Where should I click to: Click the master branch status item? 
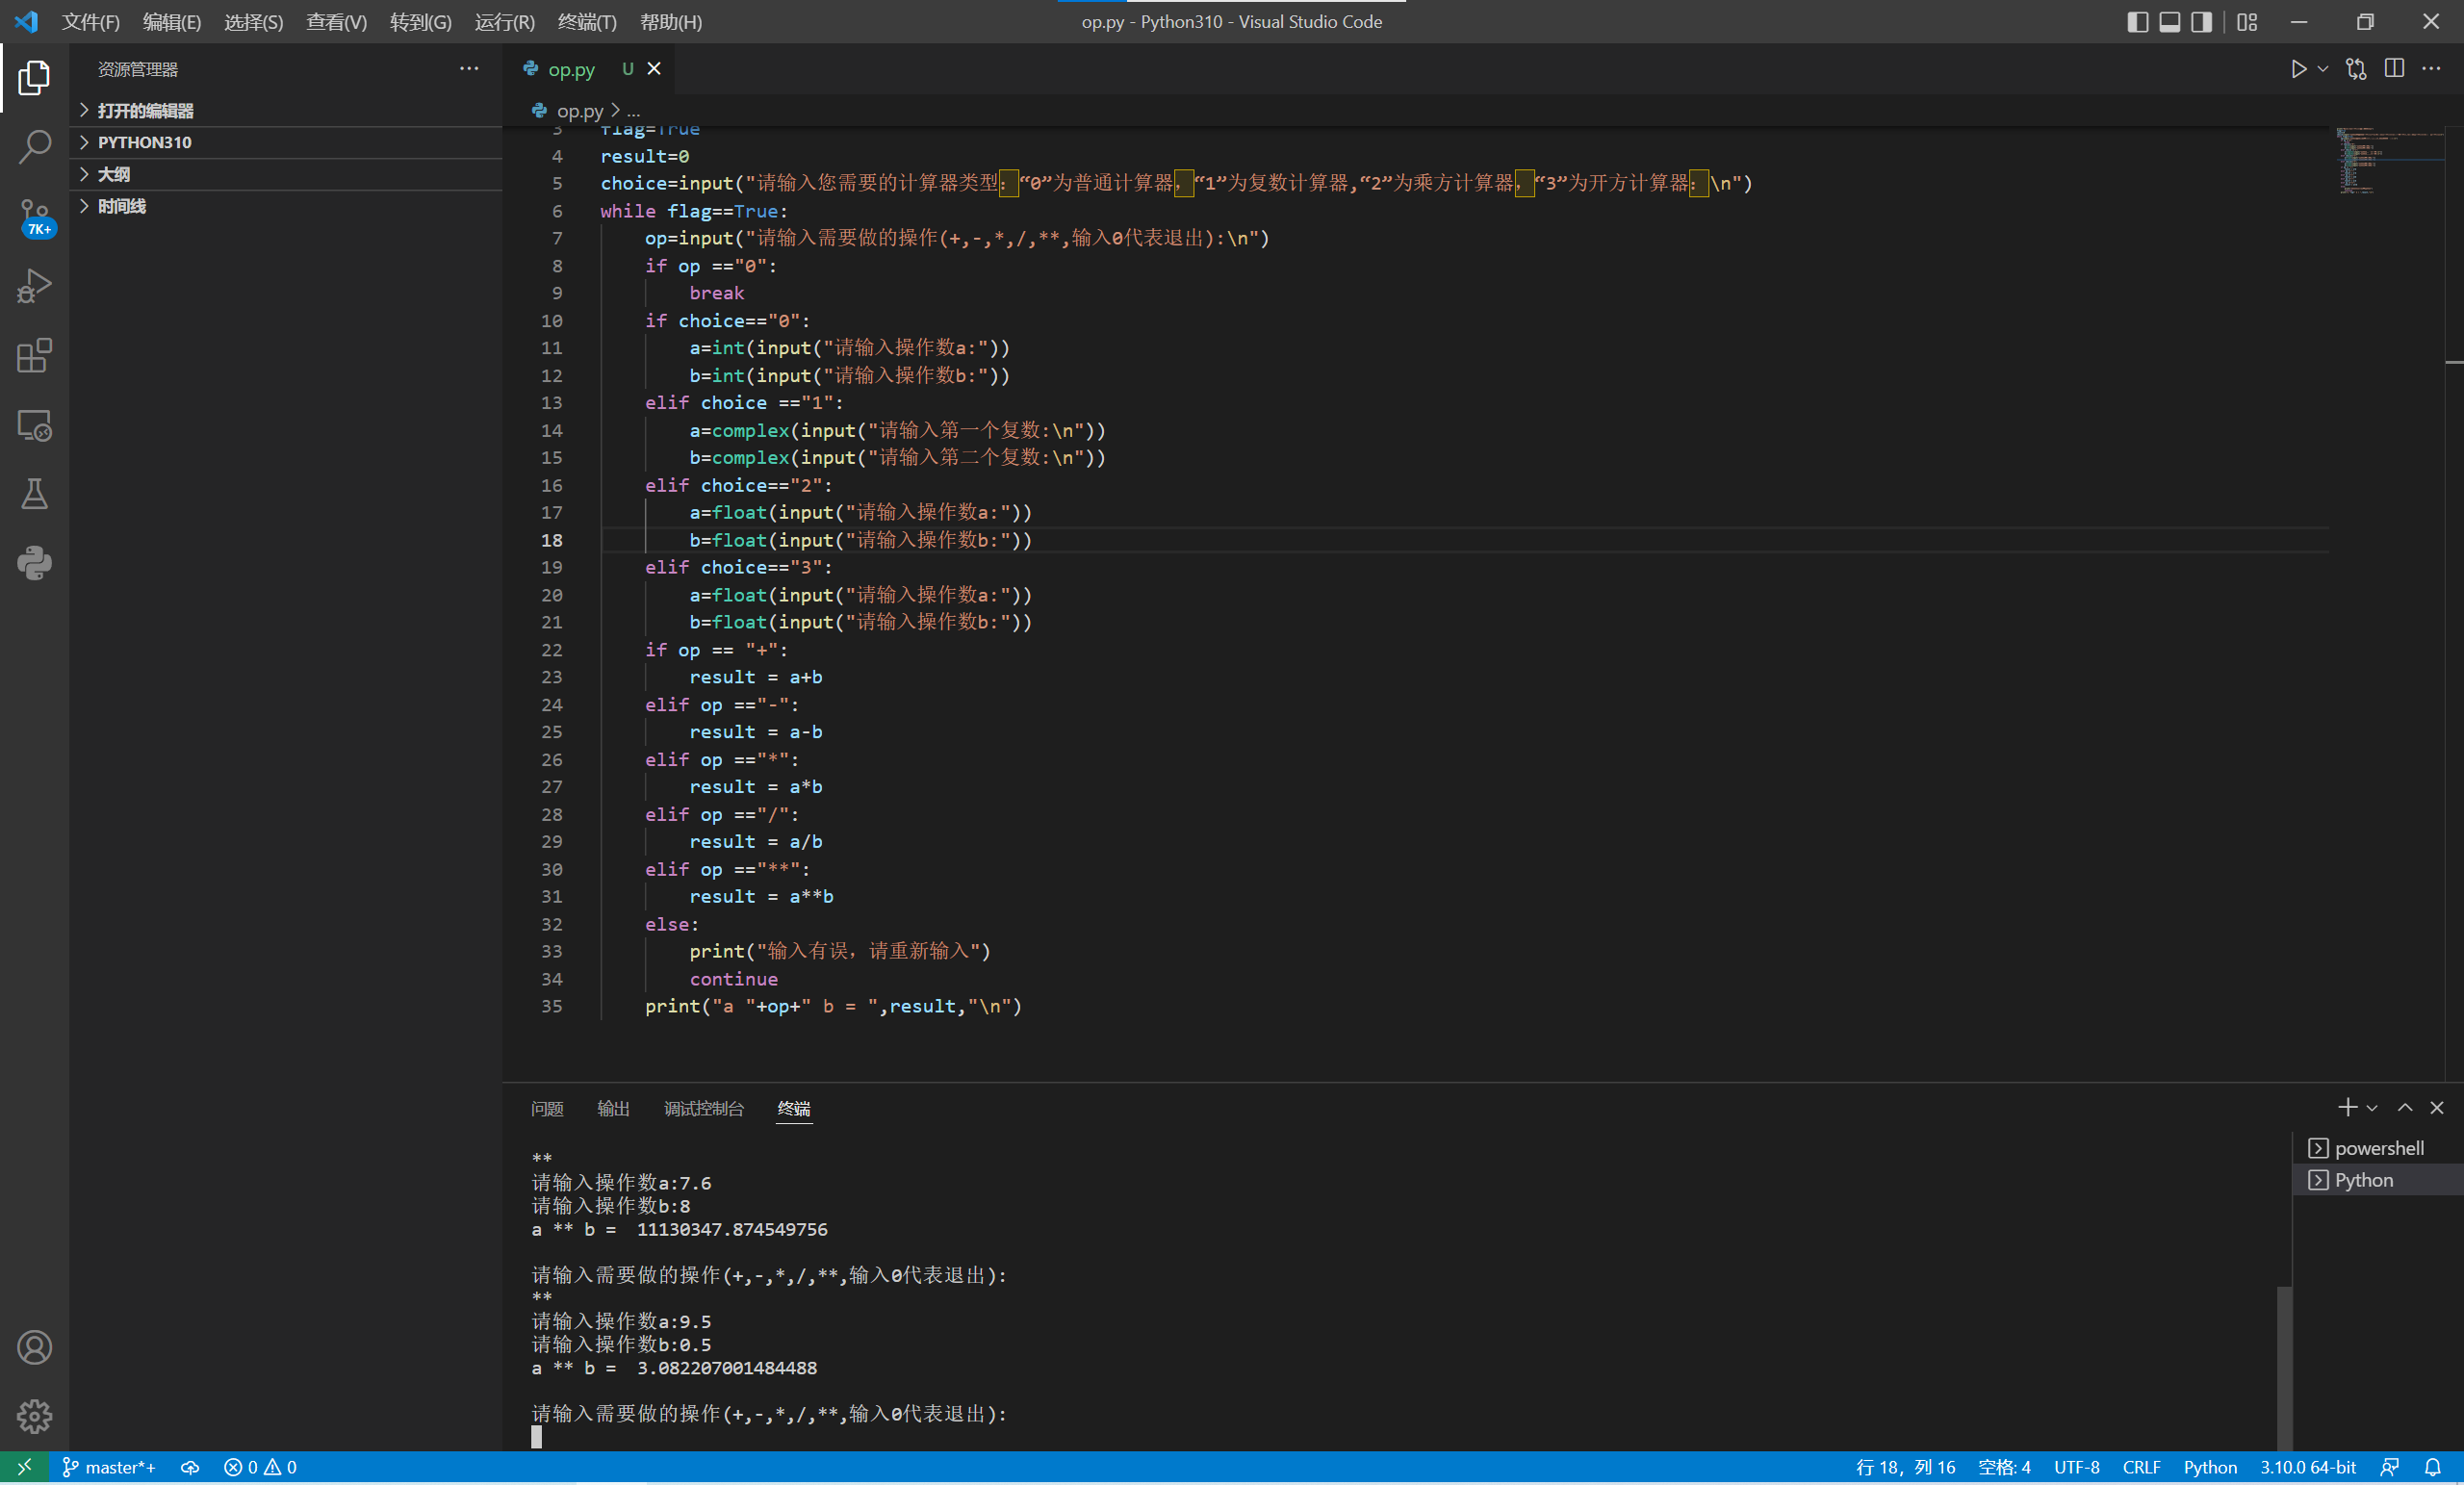point(109,1467)
